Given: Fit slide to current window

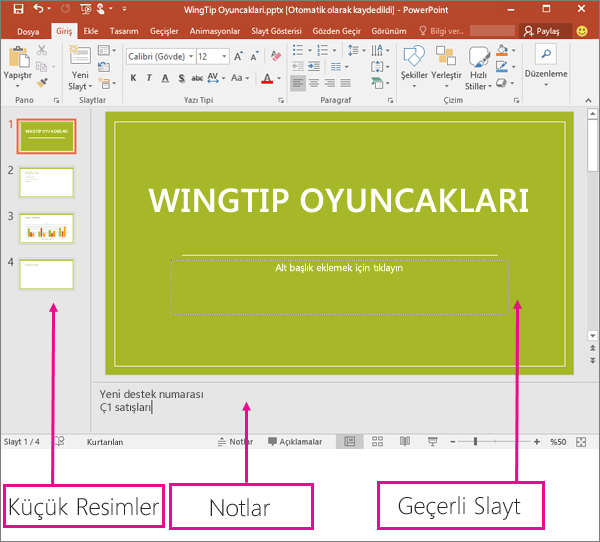Looking at the screenshot, I should [581, 442].
